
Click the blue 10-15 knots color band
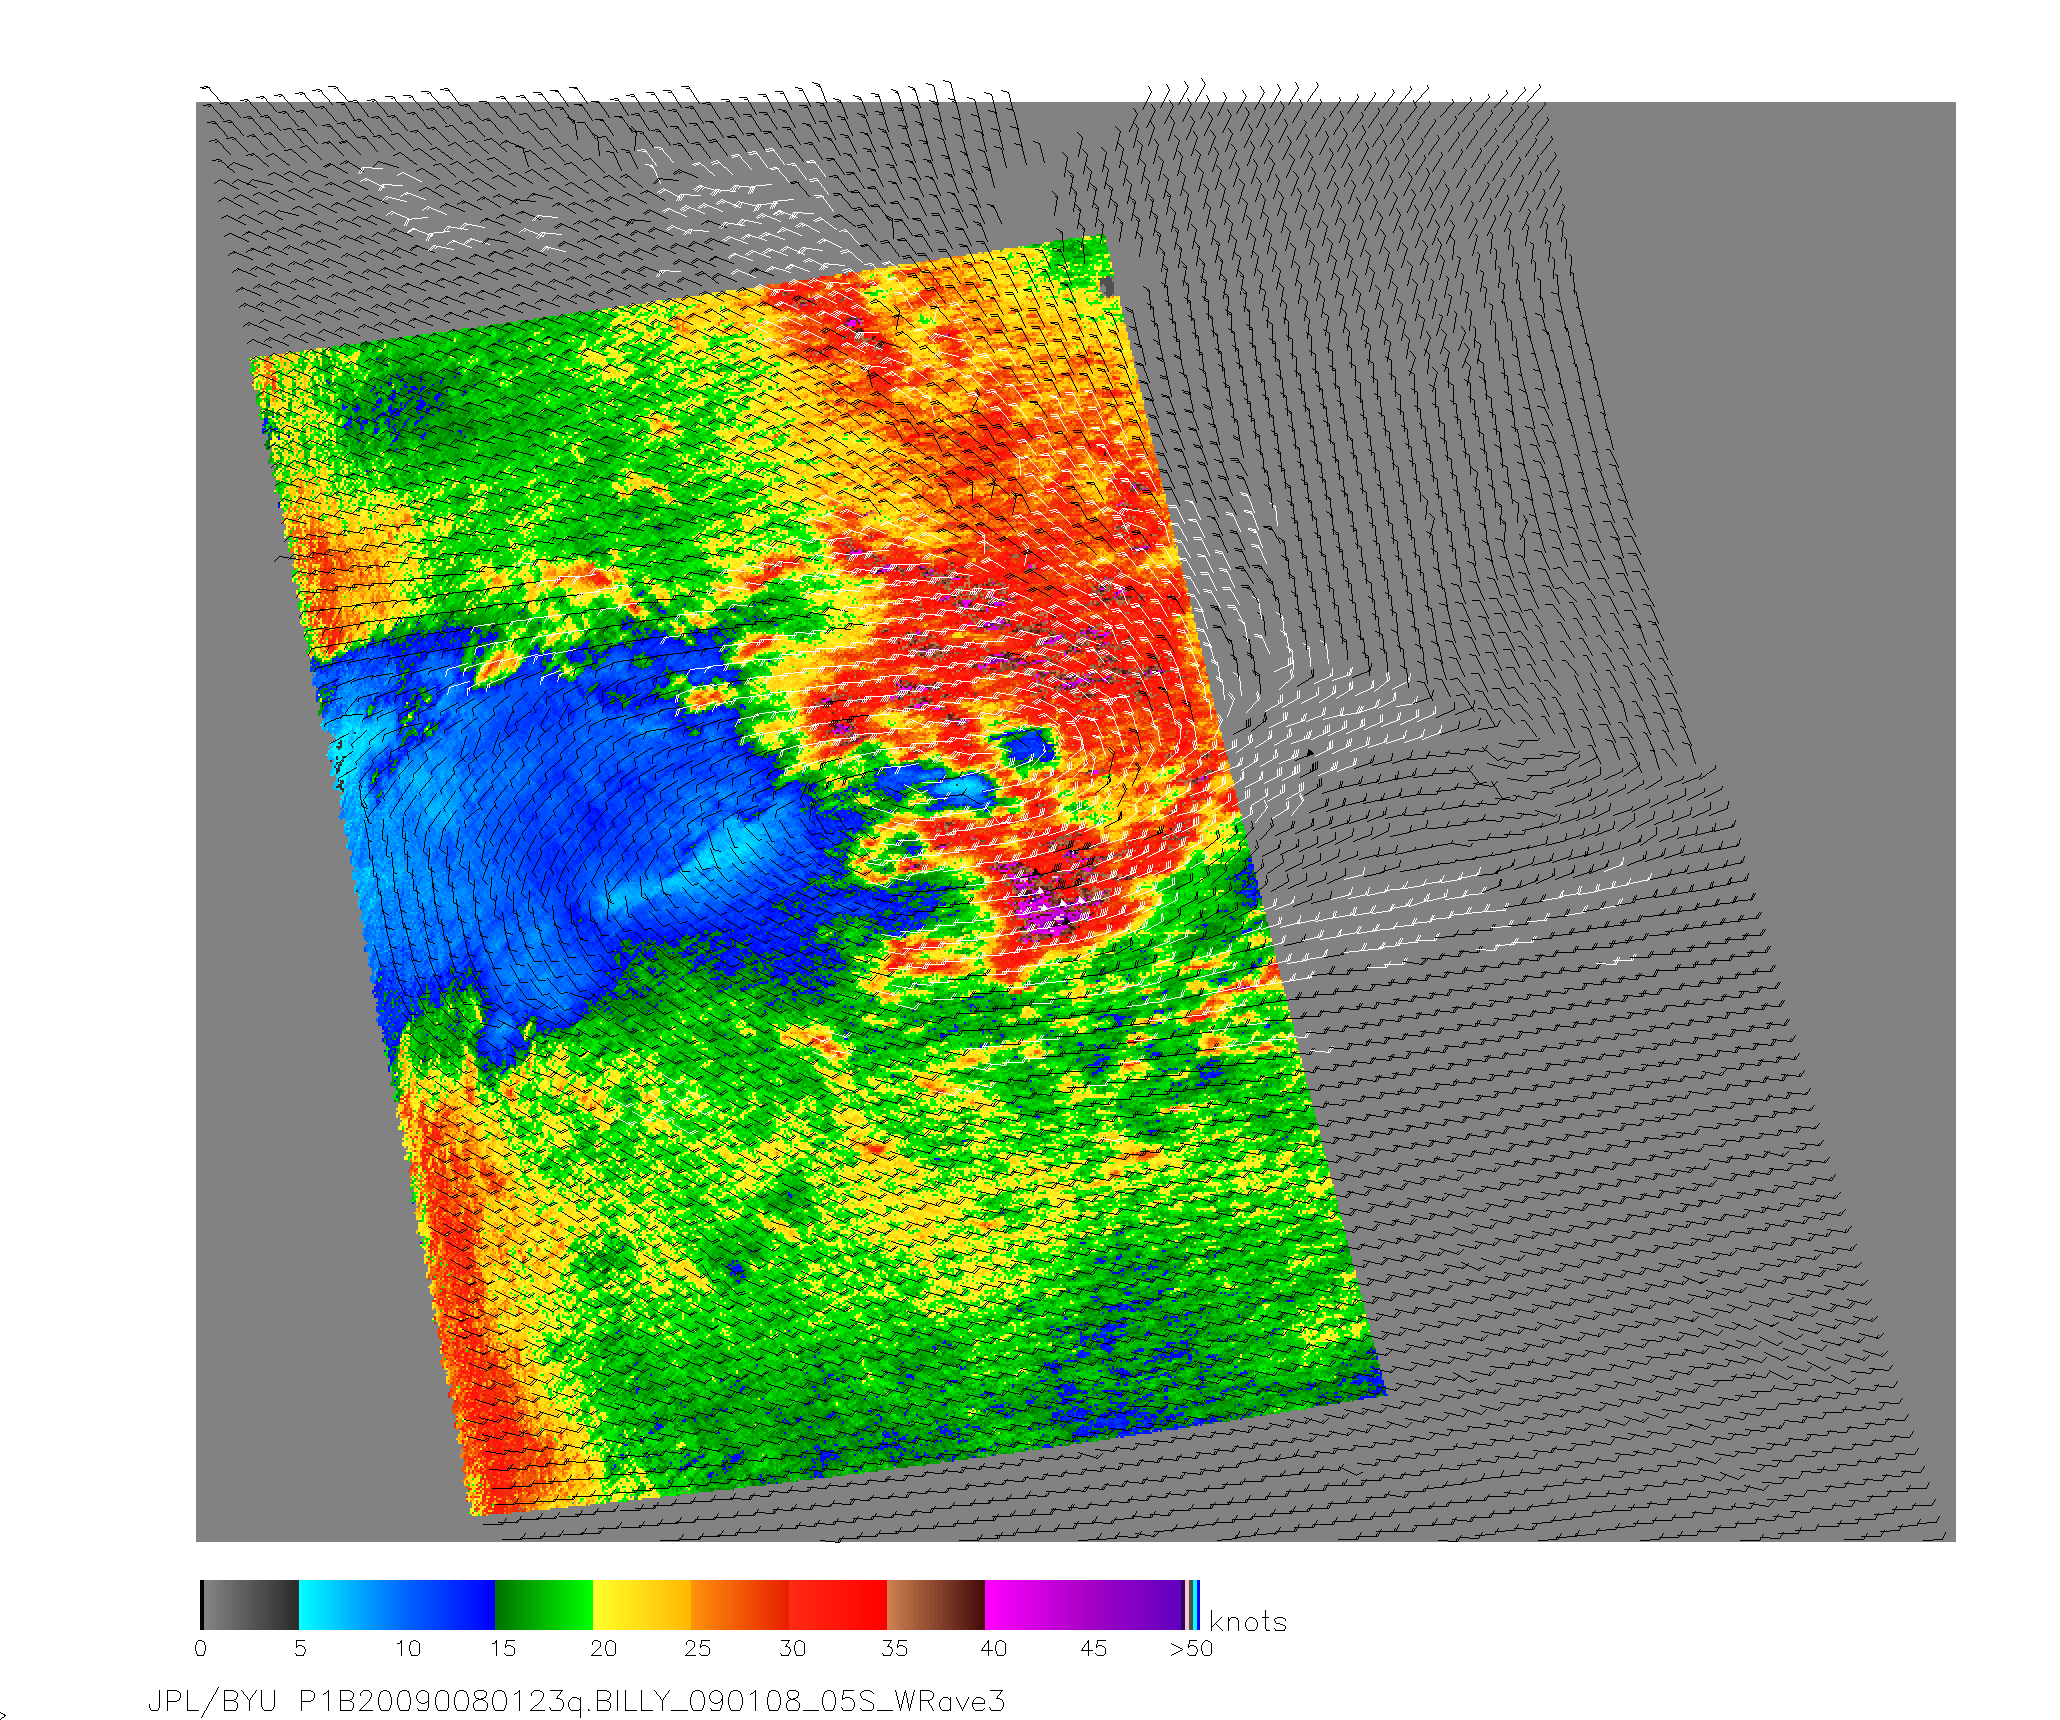click(446, 1605)
